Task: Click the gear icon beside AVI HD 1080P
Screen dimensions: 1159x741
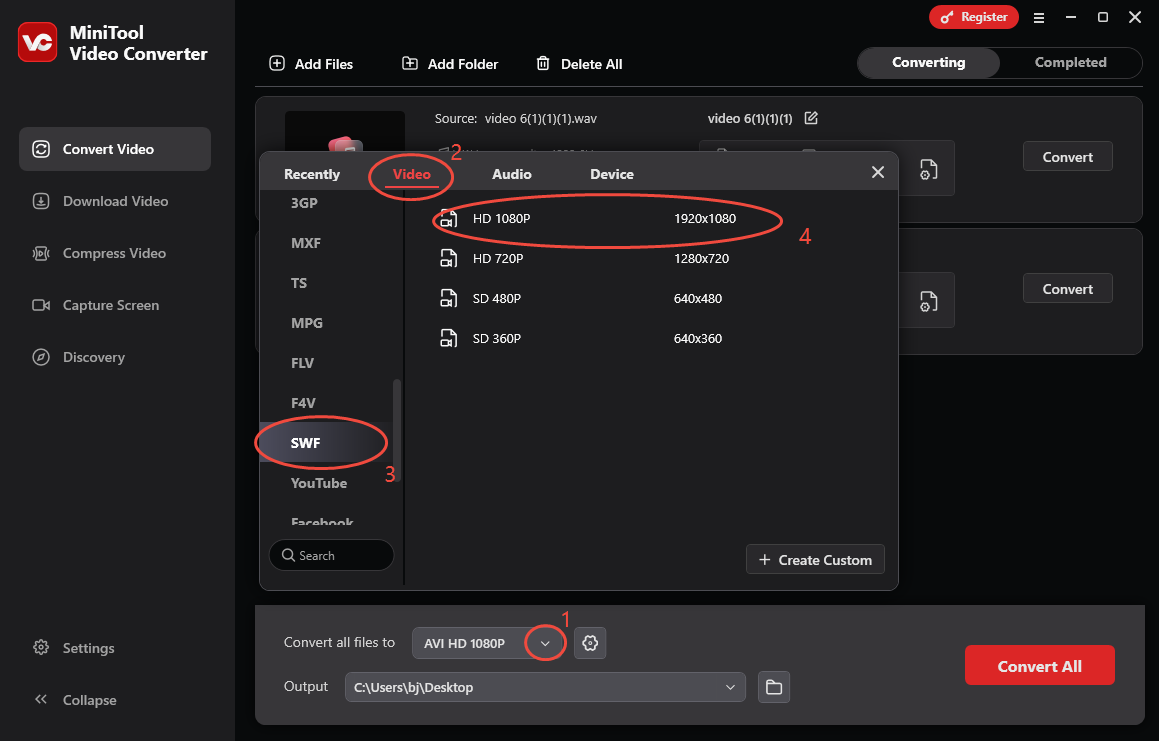Action: [590, 643]
